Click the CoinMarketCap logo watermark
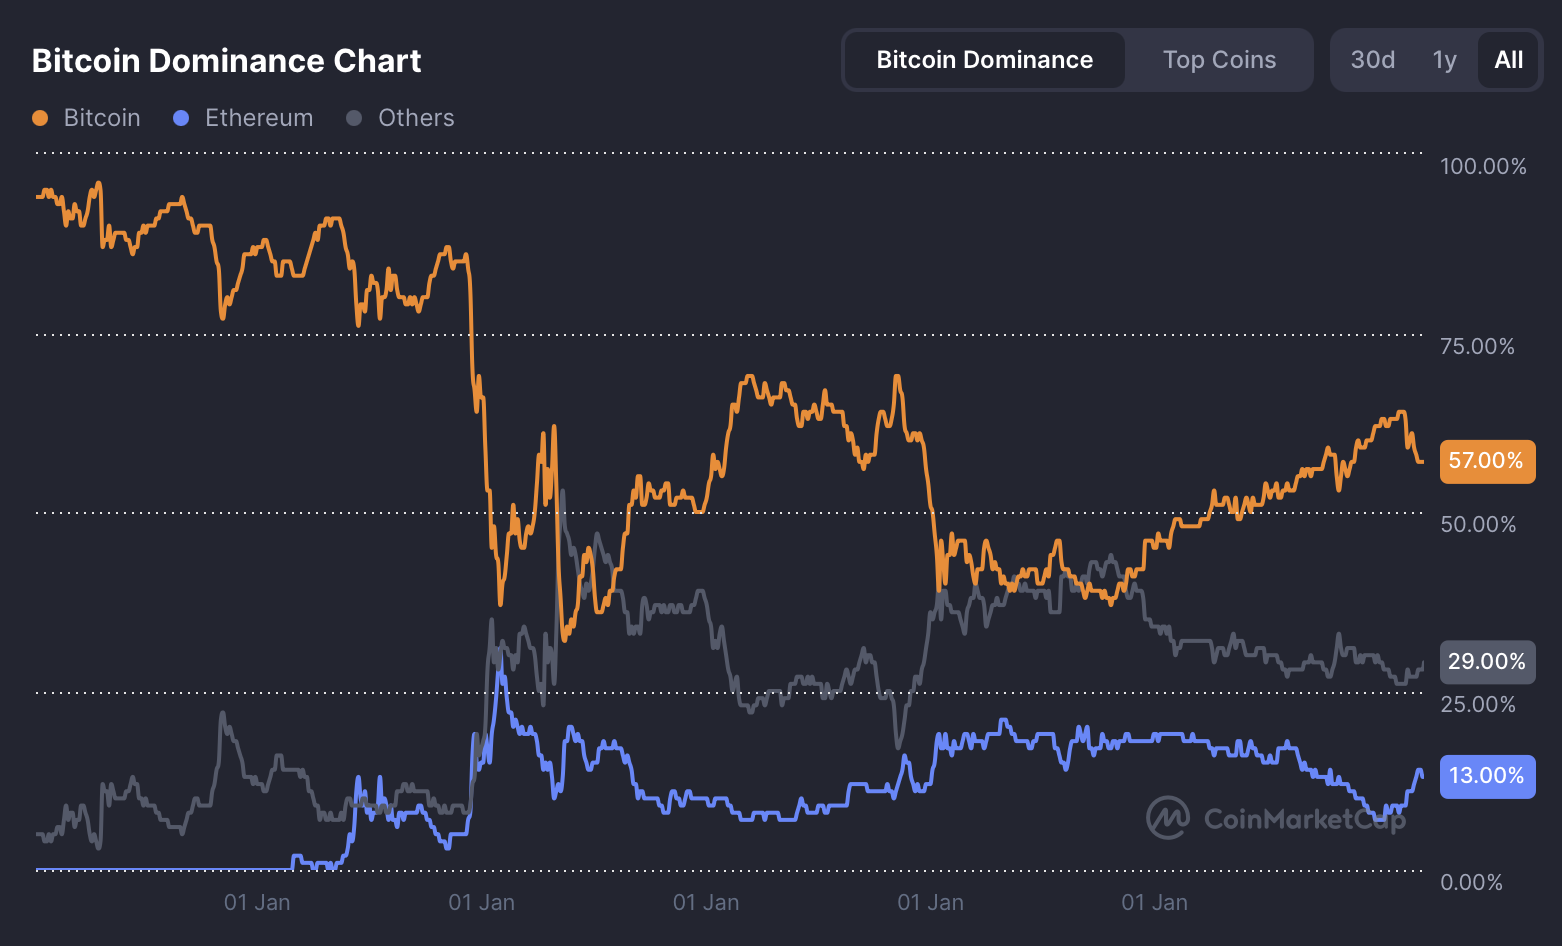 coord(1277,817)
